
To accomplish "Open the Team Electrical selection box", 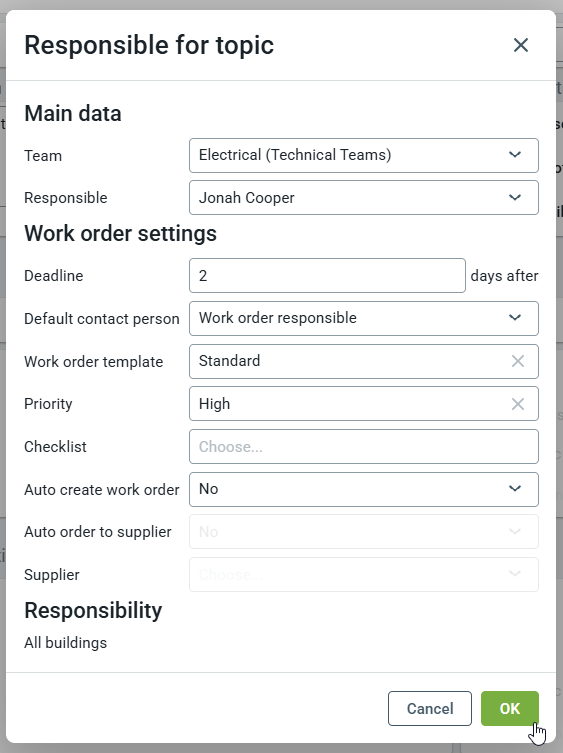I will 364,155.
